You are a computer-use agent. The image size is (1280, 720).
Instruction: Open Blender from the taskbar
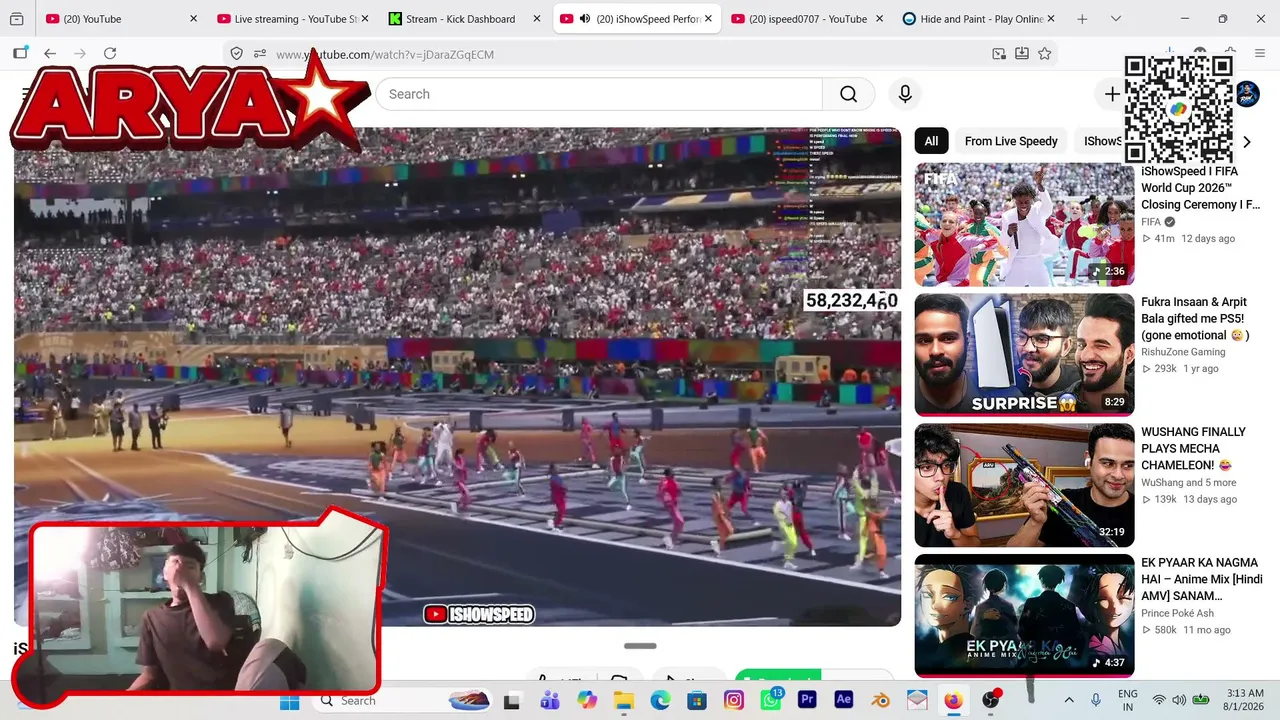pos(880,701)
